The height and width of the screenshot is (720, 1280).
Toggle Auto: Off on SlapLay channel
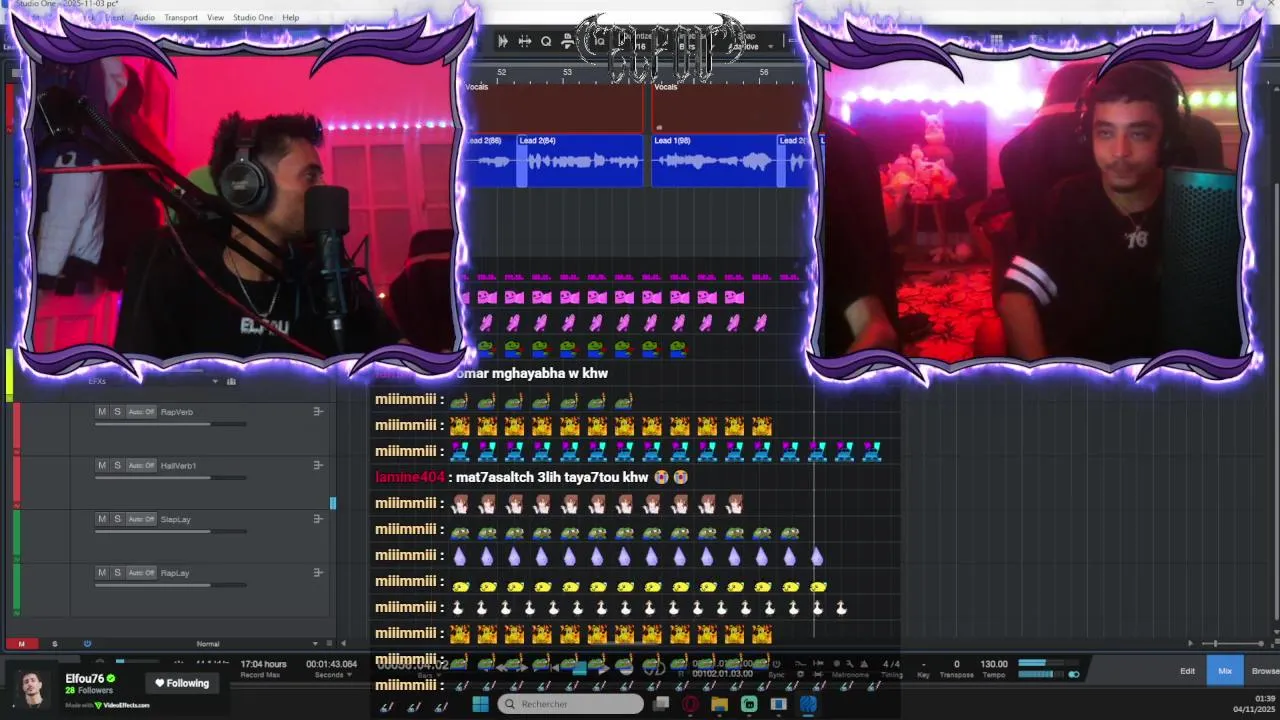pos(142,519)
